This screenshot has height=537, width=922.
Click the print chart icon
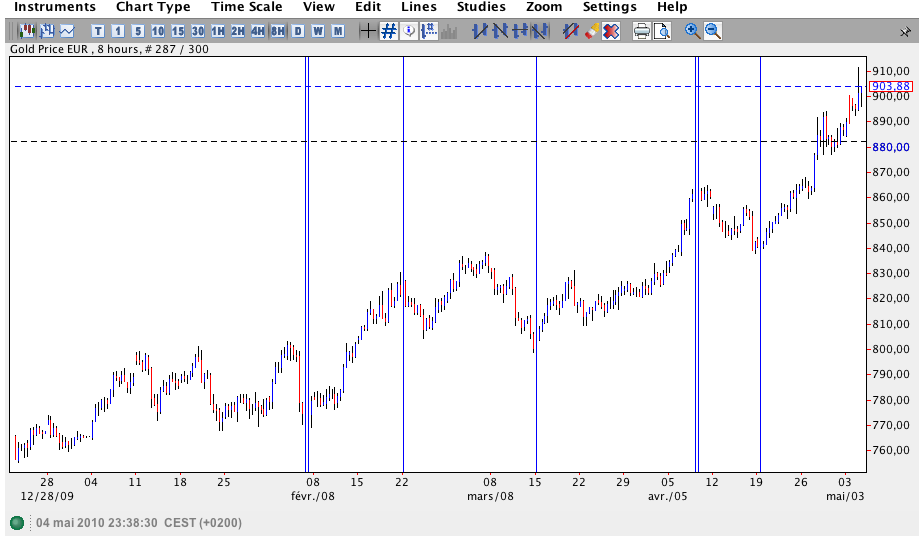tap(642, 31)
